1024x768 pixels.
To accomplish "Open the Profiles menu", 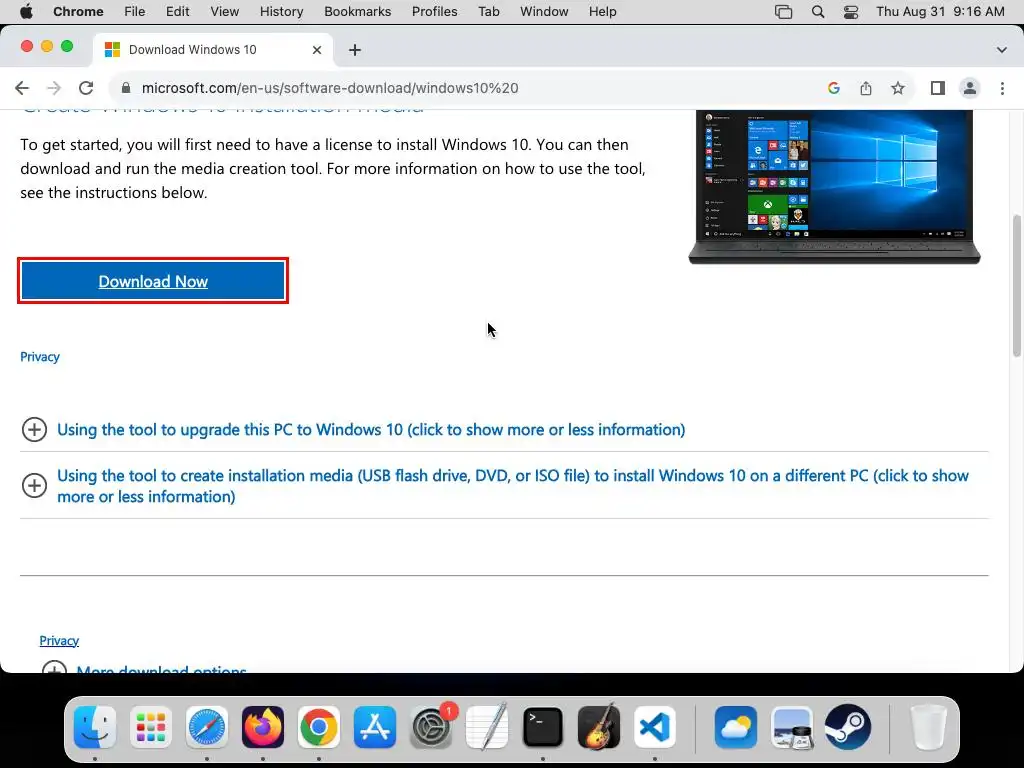I will pyautogui.click(x=434, y=12).
